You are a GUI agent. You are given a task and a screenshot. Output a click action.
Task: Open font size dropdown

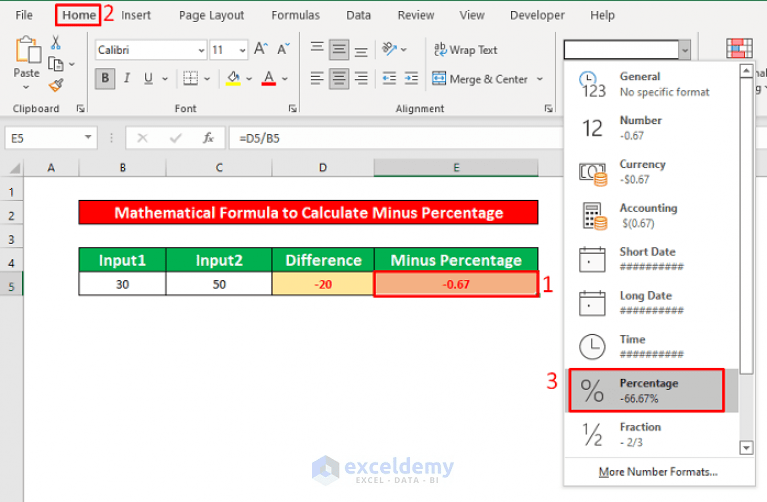pyautogui.click(x=242, y=50)
